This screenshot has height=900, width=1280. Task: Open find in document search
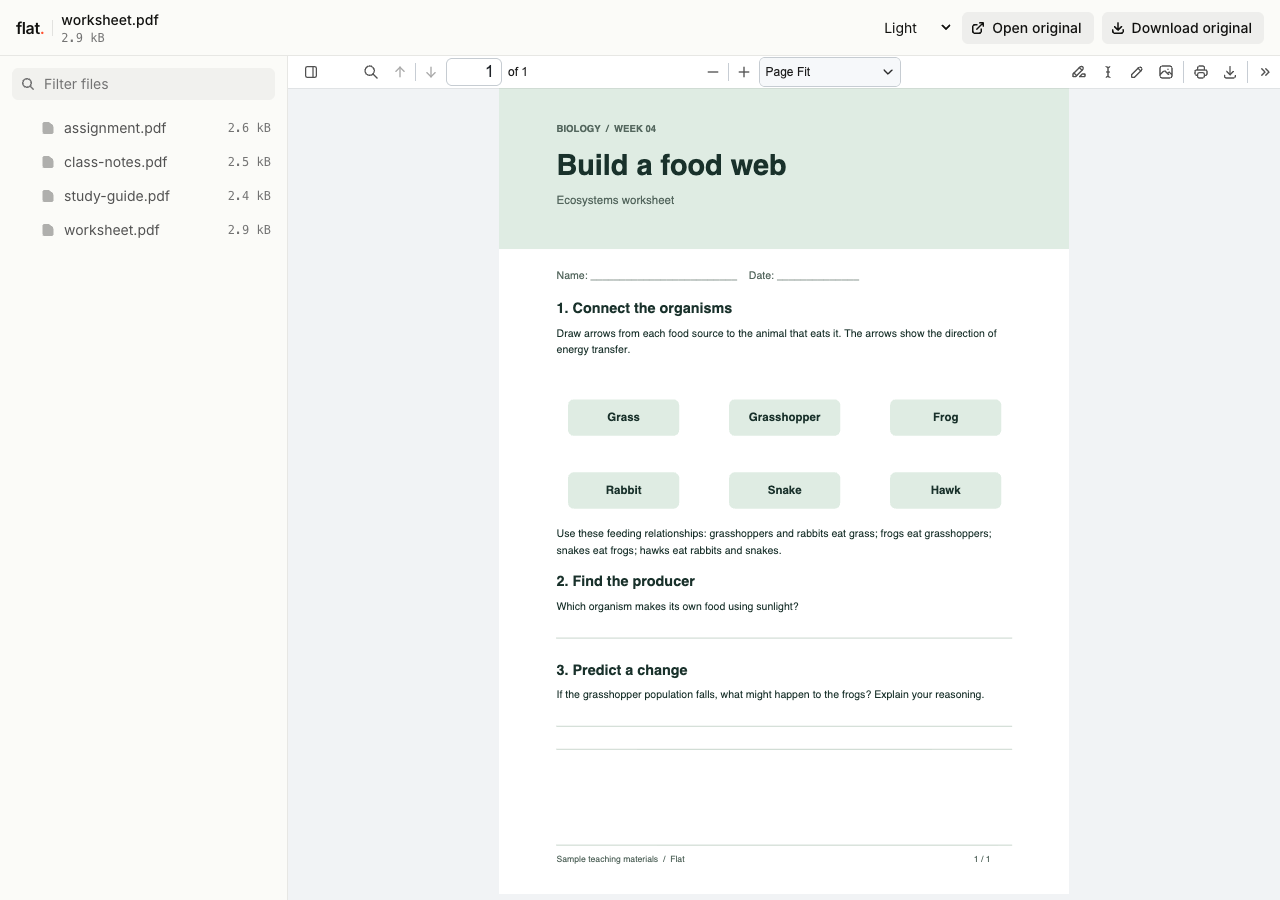371,72
